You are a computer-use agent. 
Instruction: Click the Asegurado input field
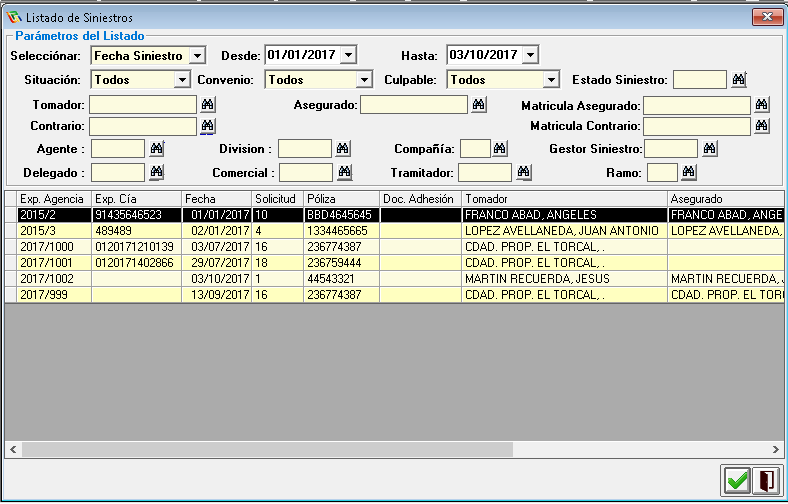tap(414, 105)
